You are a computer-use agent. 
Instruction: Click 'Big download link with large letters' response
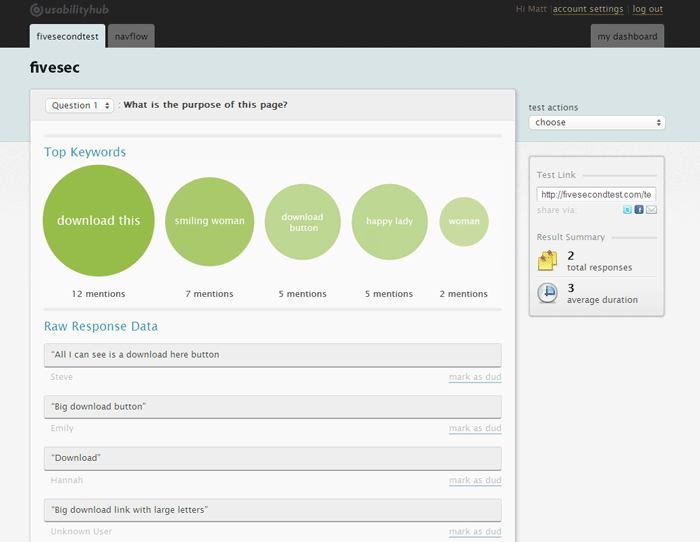[273, 510]
